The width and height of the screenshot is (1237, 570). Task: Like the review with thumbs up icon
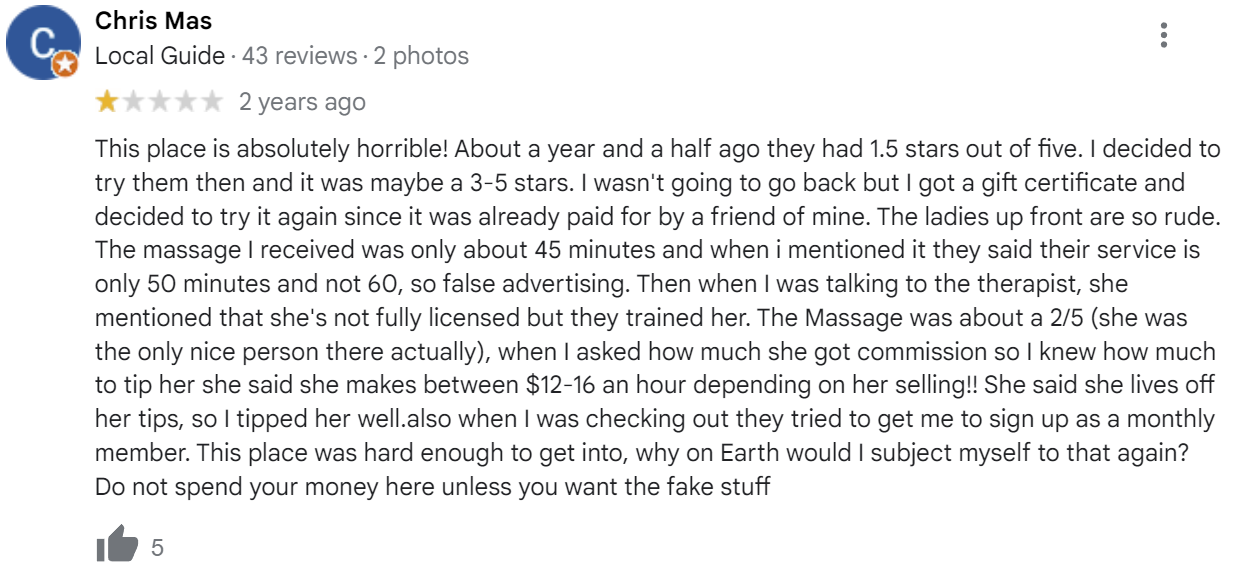click(116, 546)
